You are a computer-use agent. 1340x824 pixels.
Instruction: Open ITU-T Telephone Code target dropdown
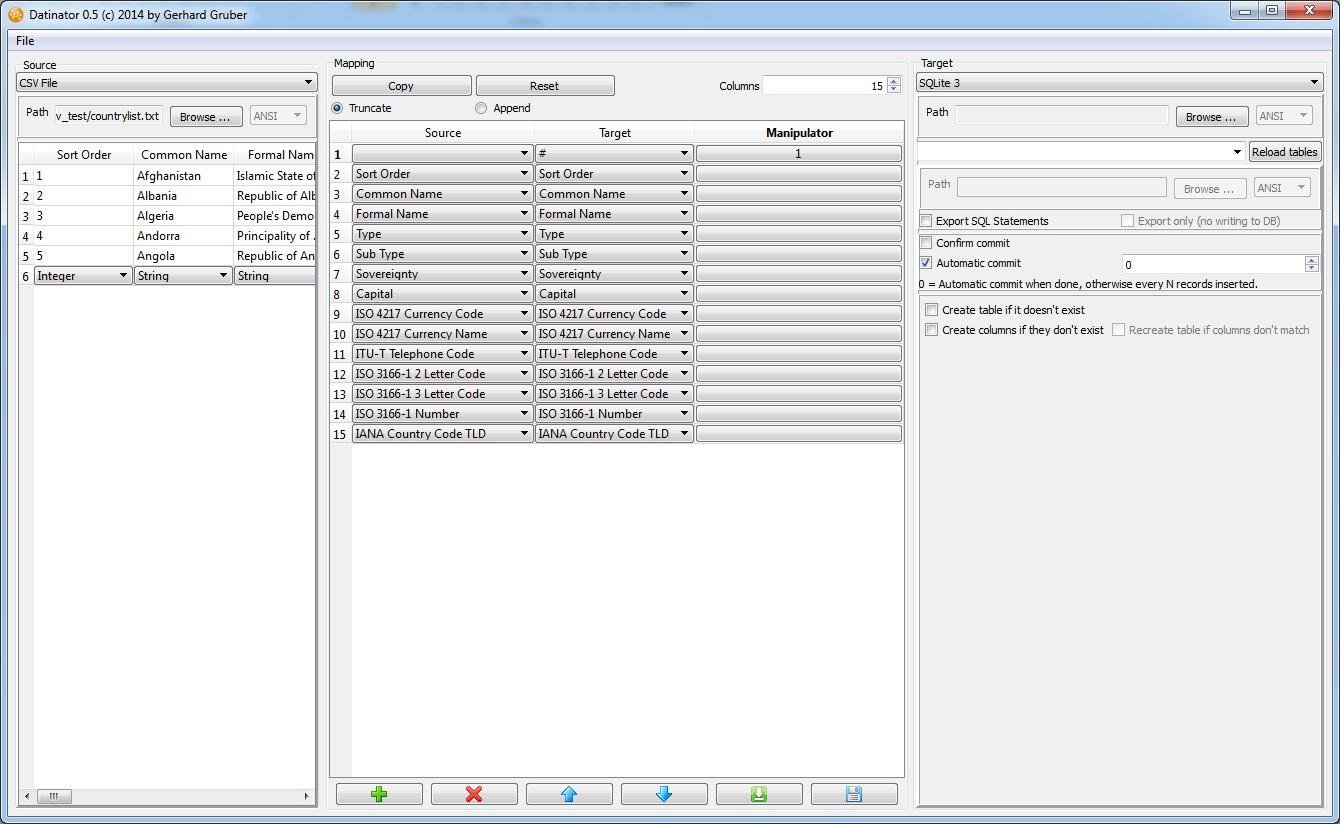[x=614, y=354]
